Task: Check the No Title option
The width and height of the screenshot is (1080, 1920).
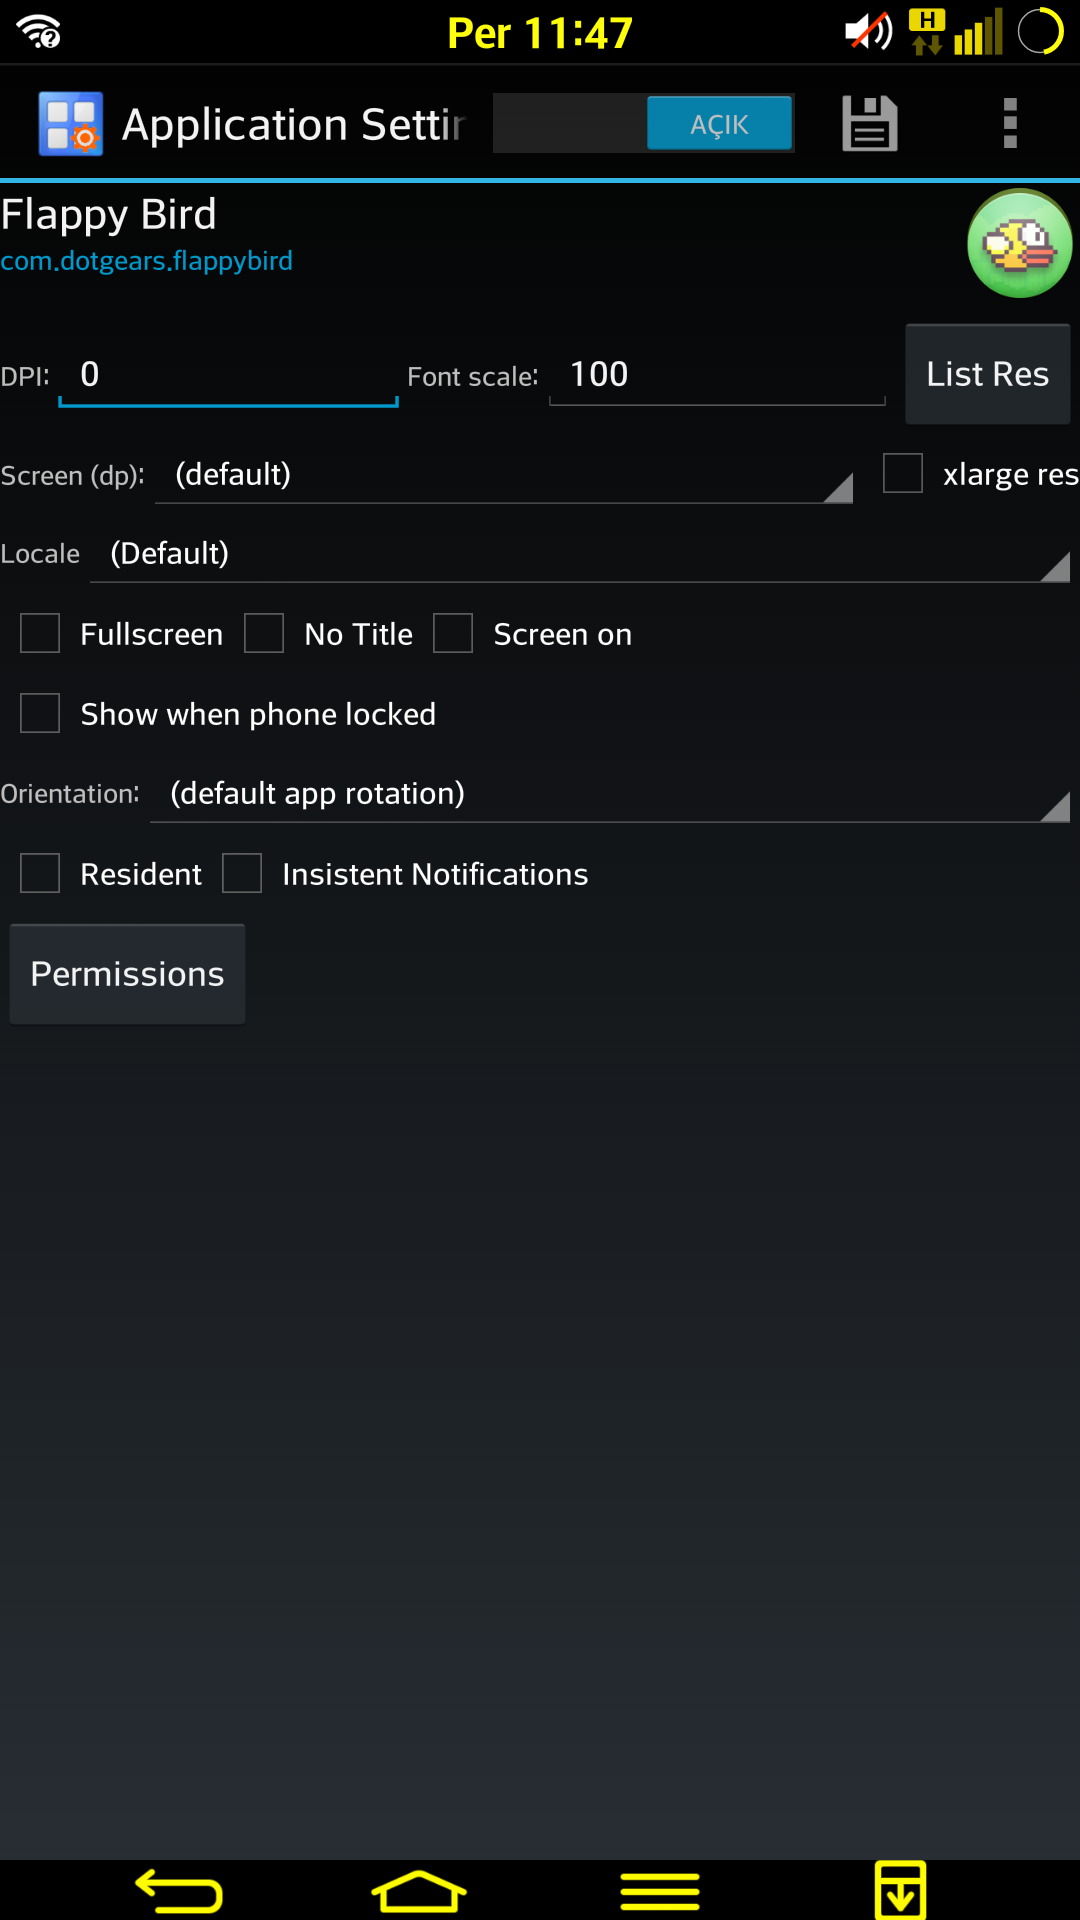Action: (x=264, y=633)
